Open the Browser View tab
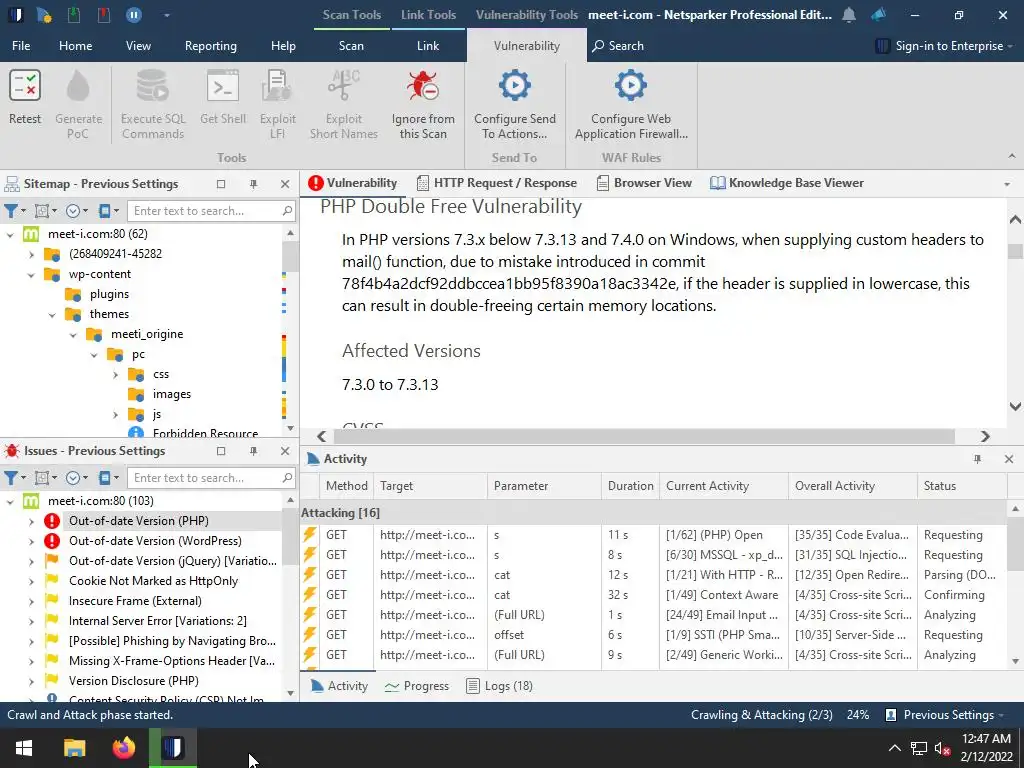1024x768 pixels. click(x=644, y=184)
